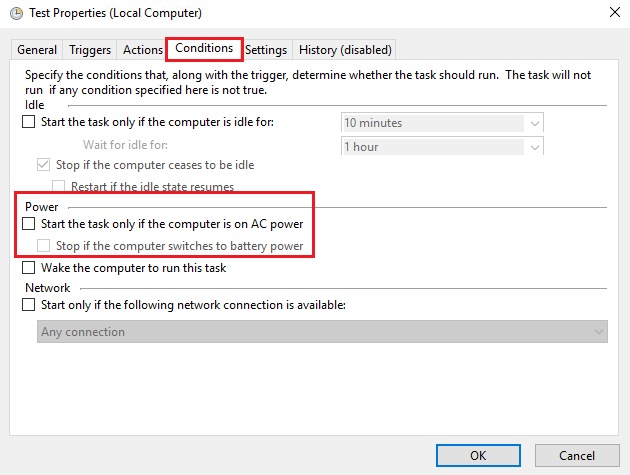The height and width of the screenshot is (475, 630).
Task: Enable start task only if computer idle
Action: (29, 123)
